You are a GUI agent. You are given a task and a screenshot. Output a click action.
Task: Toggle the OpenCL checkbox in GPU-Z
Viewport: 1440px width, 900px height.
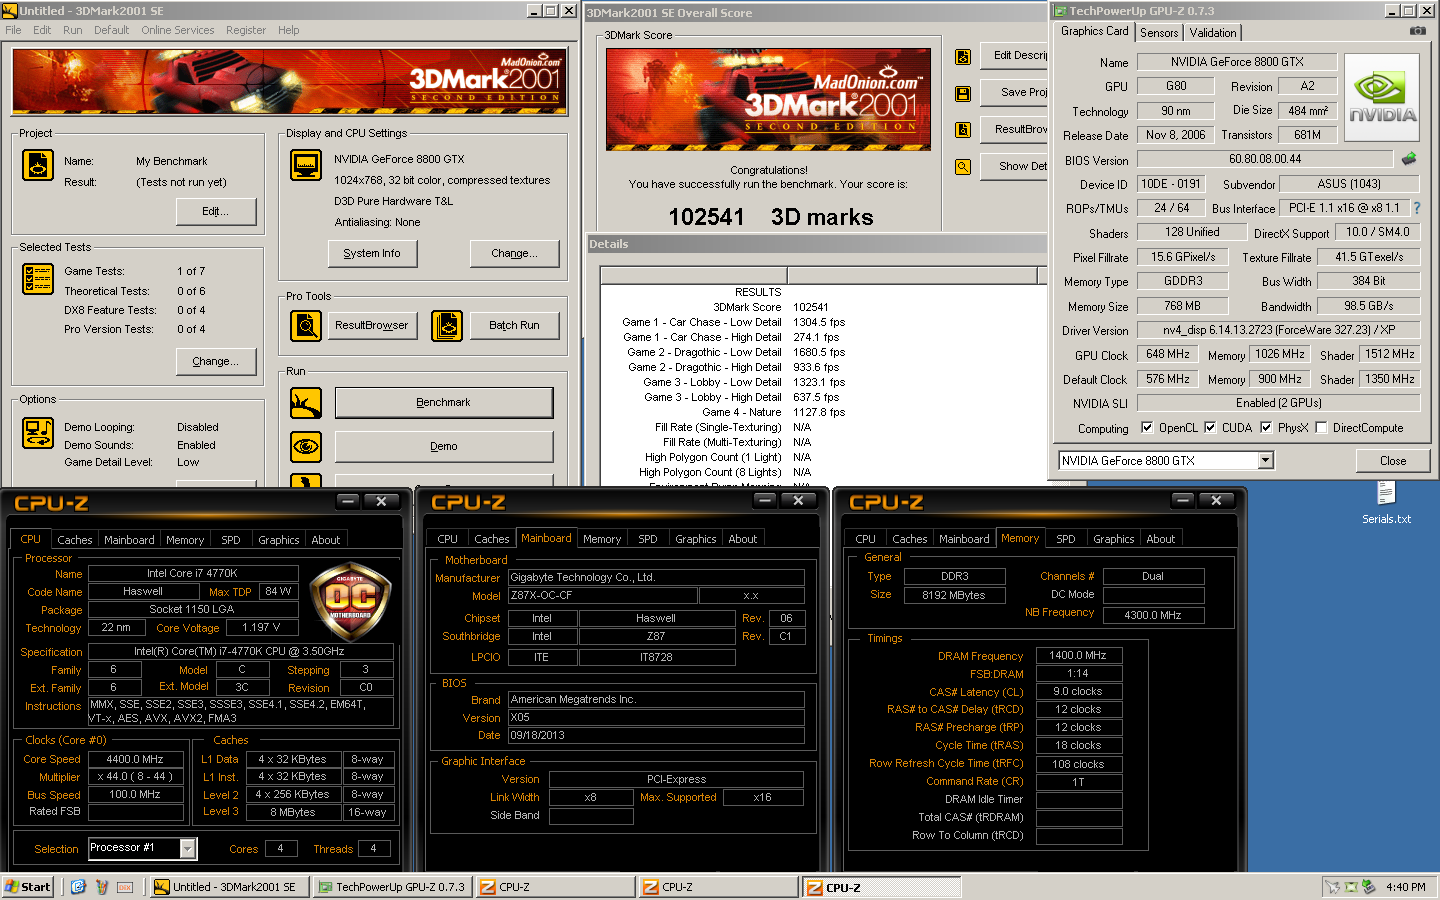point(1147,427)
